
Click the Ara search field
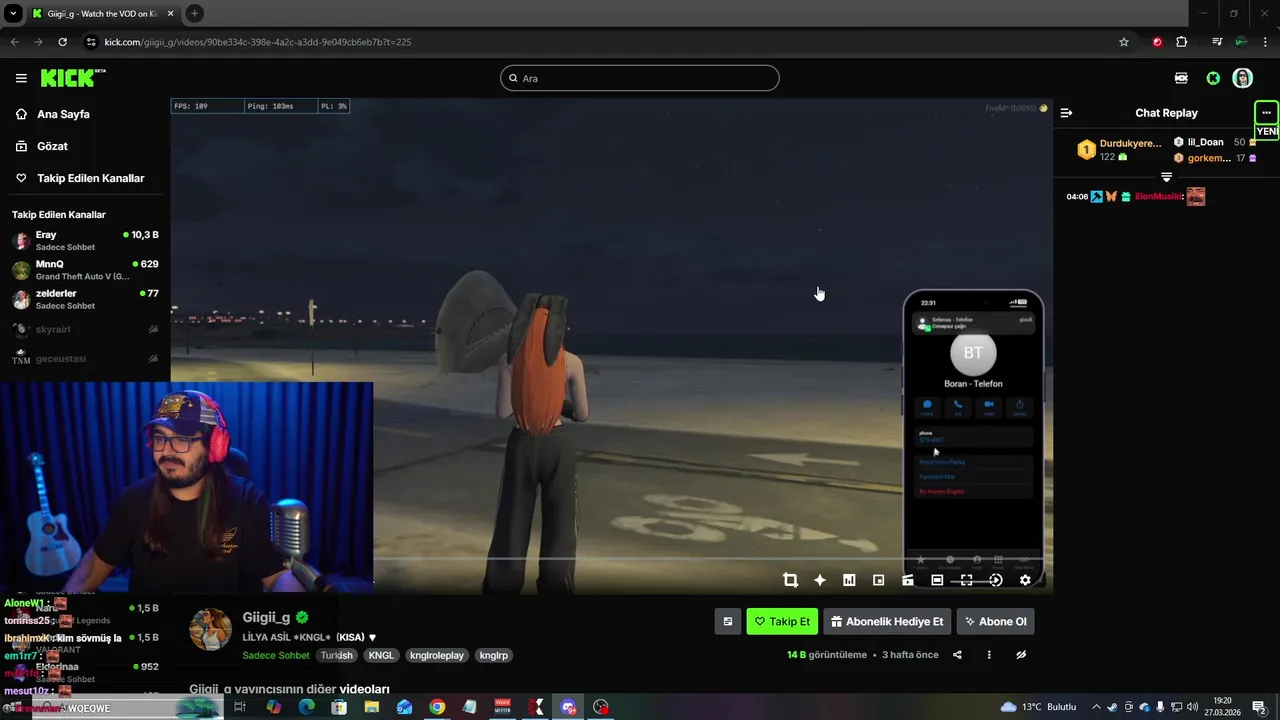pos(640,78)
